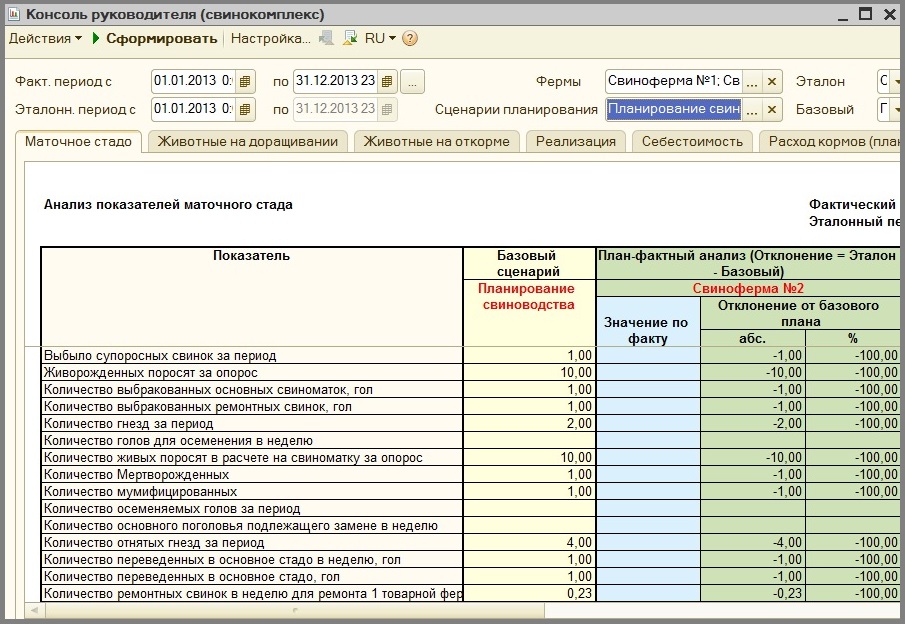
Task: Click row Количество переведенных в основное стадо, гол
Action: 252,577
